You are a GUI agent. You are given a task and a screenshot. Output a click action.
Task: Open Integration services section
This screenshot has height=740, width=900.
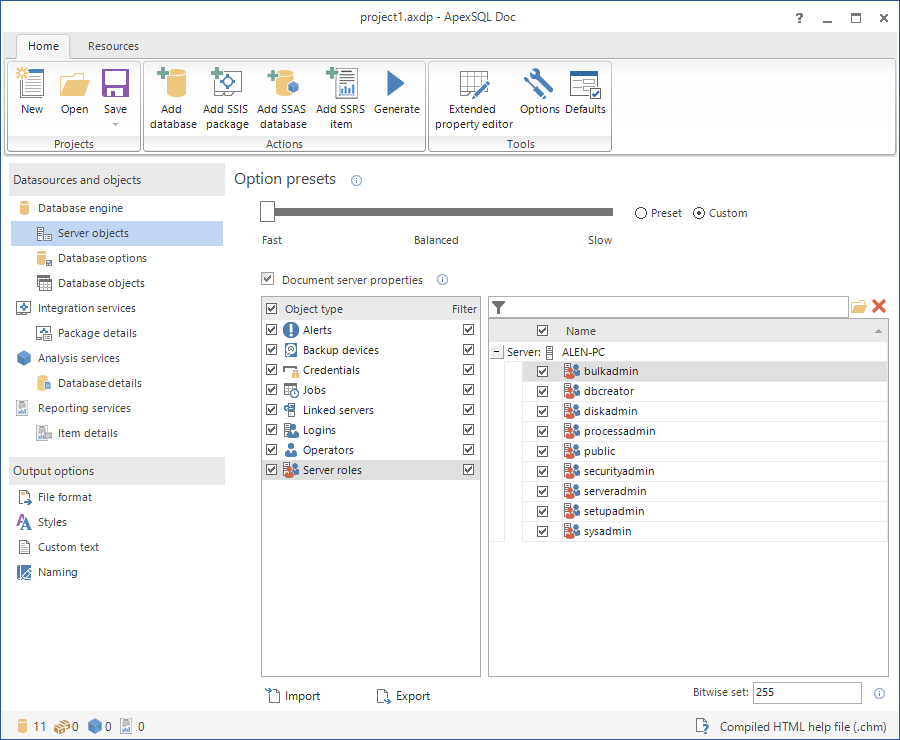87,308
